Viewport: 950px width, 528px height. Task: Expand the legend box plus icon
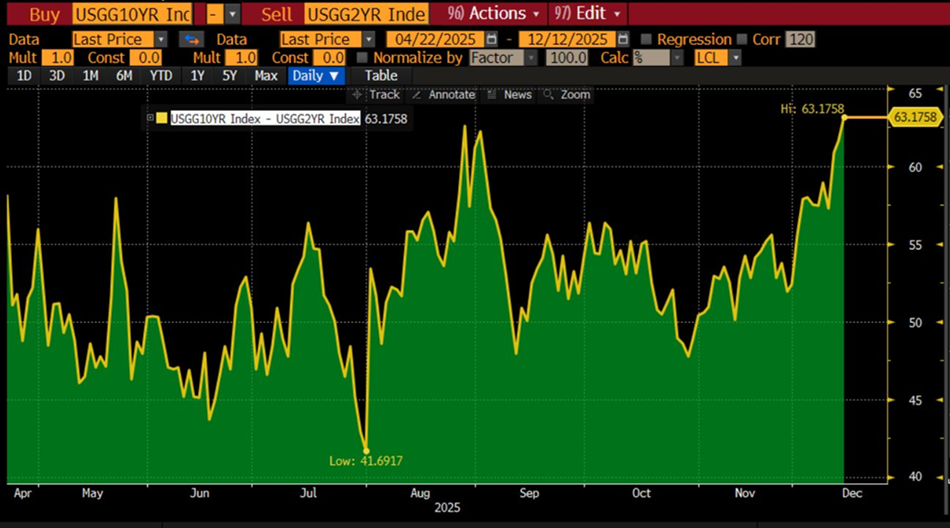coord(151,118)
